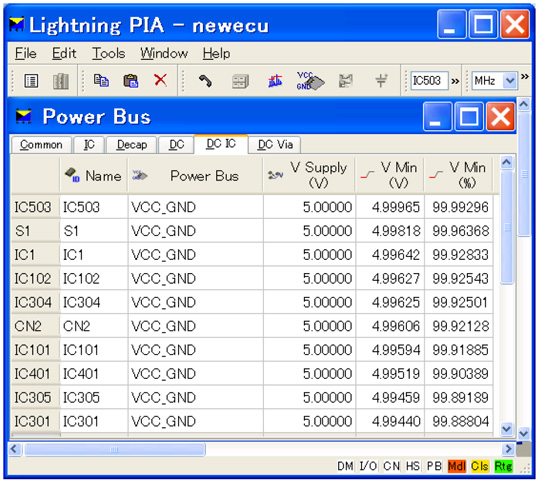The width and height of the screenshot is (540, 482).
Task: Click the green Rtg status indicator
Action: [503, 466]
